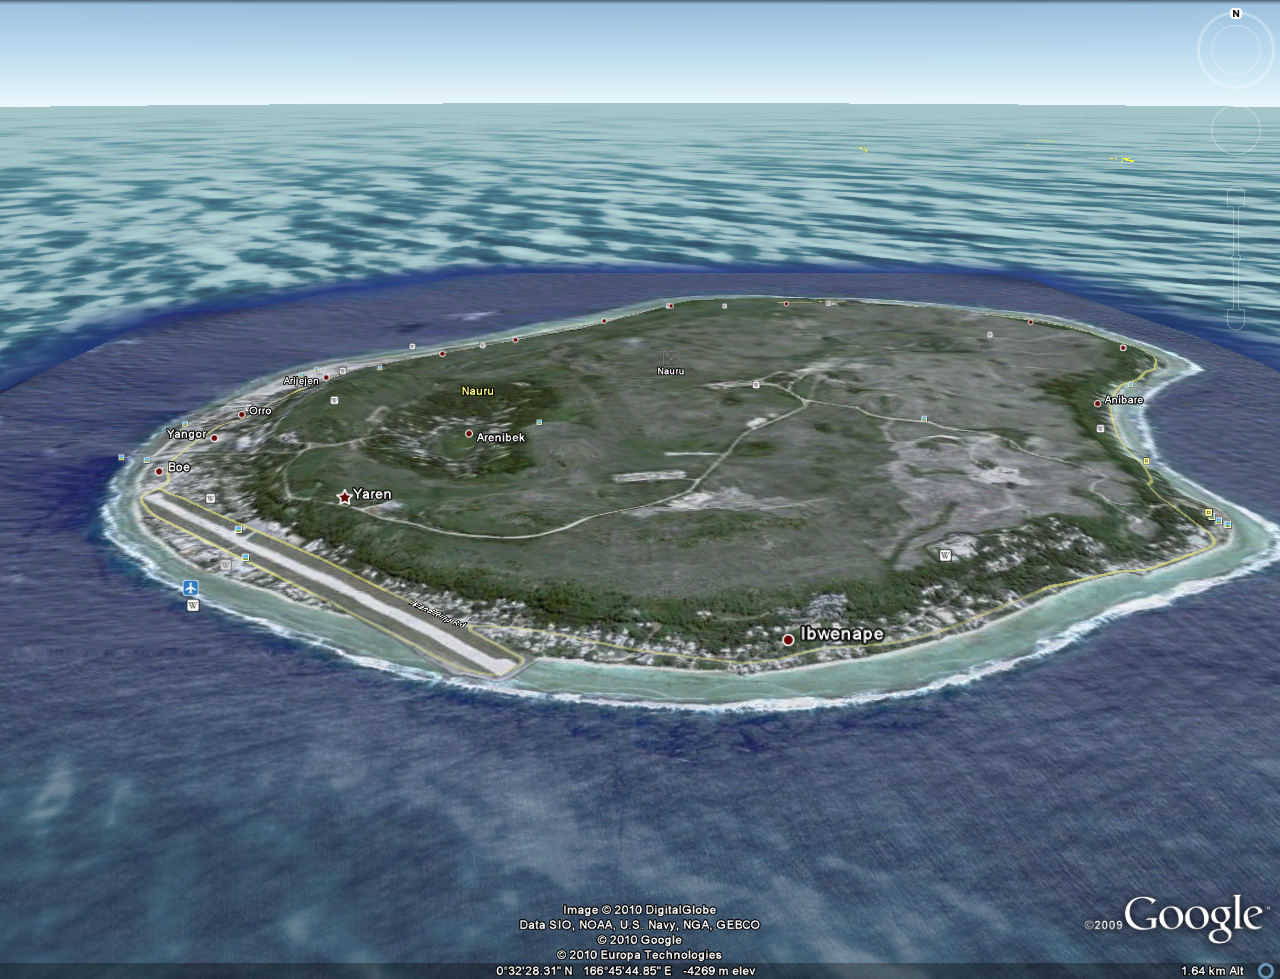Click the gray Nauru label at island center
The image size is (1280, 979).
pos(669,369)
